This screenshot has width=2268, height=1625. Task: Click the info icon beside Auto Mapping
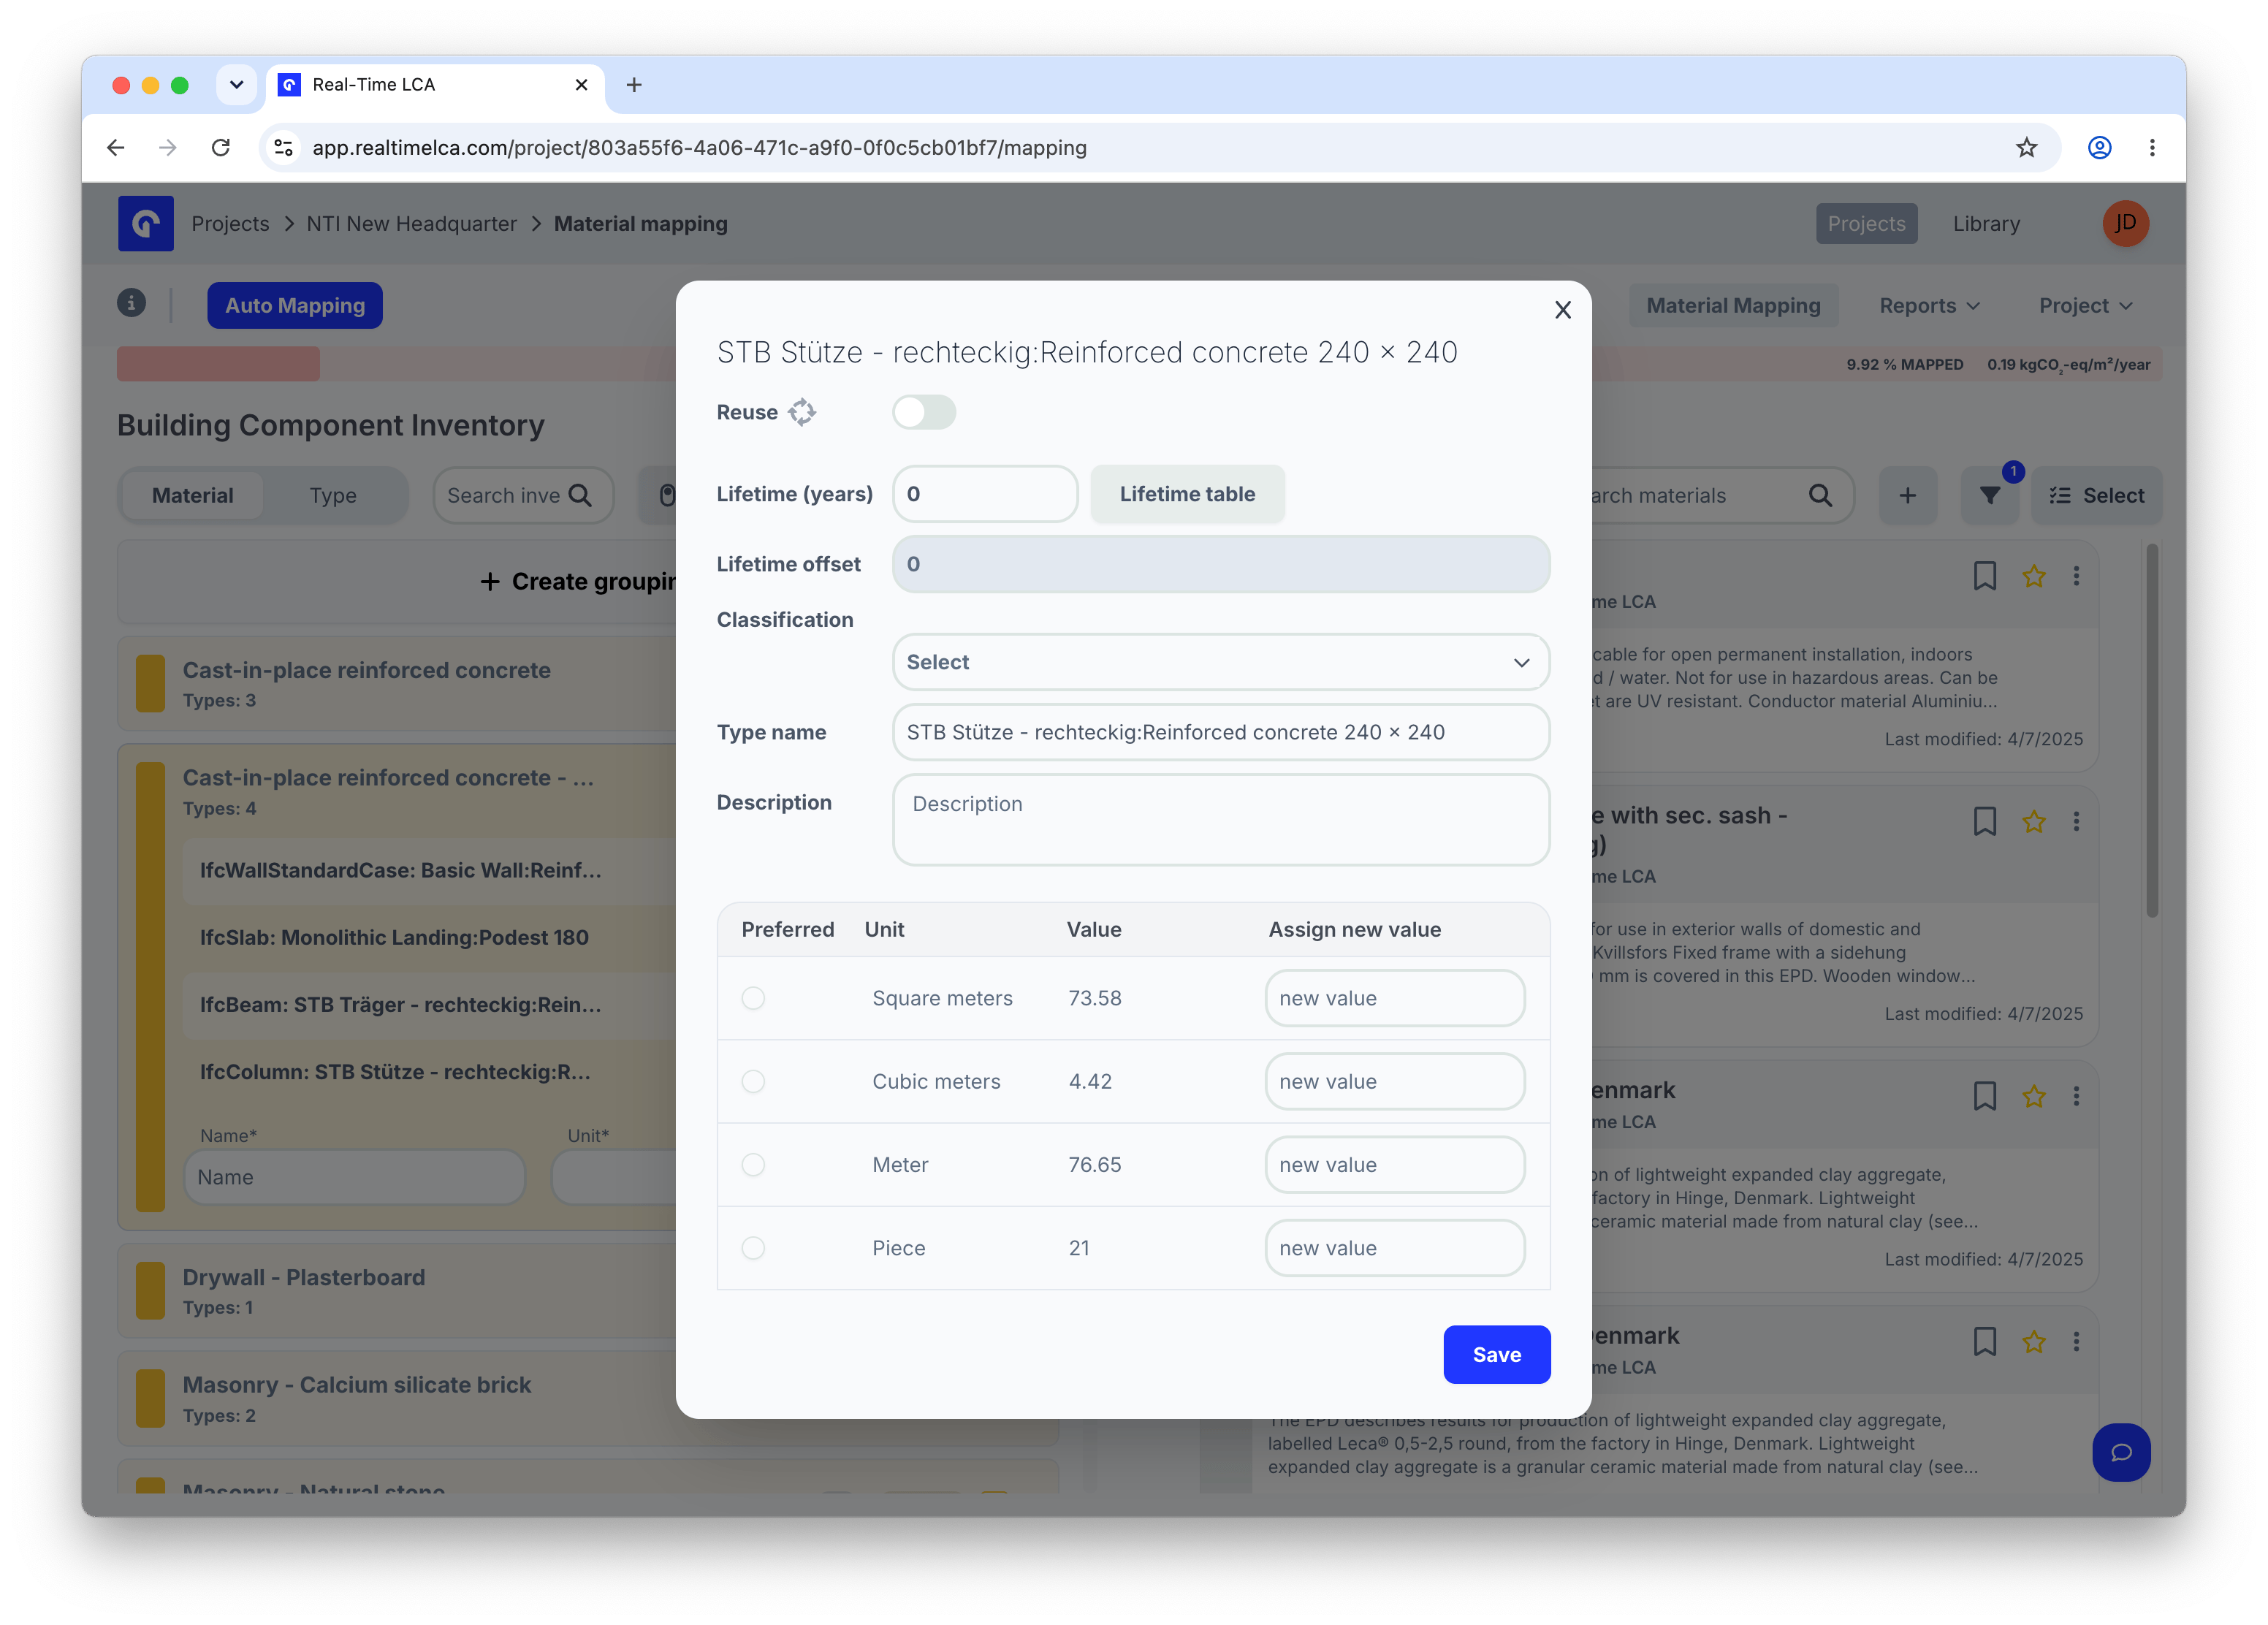coord(131,303)
